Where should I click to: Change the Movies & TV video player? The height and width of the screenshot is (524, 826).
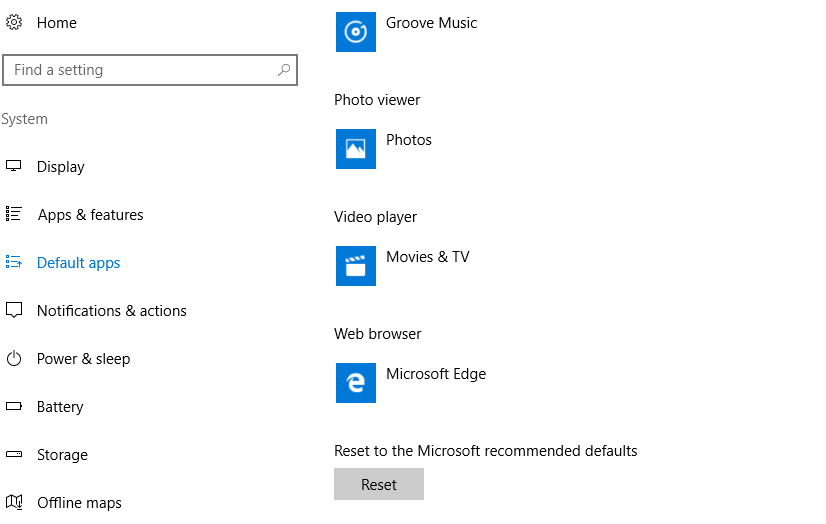pos(428,257)
